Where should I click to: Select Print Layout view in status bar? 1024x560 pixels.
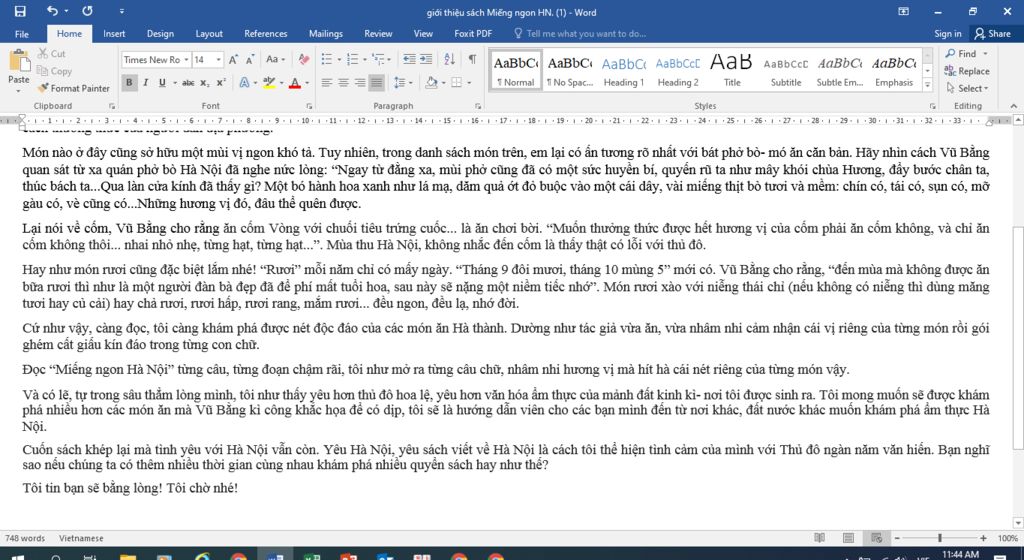[848, 538]
